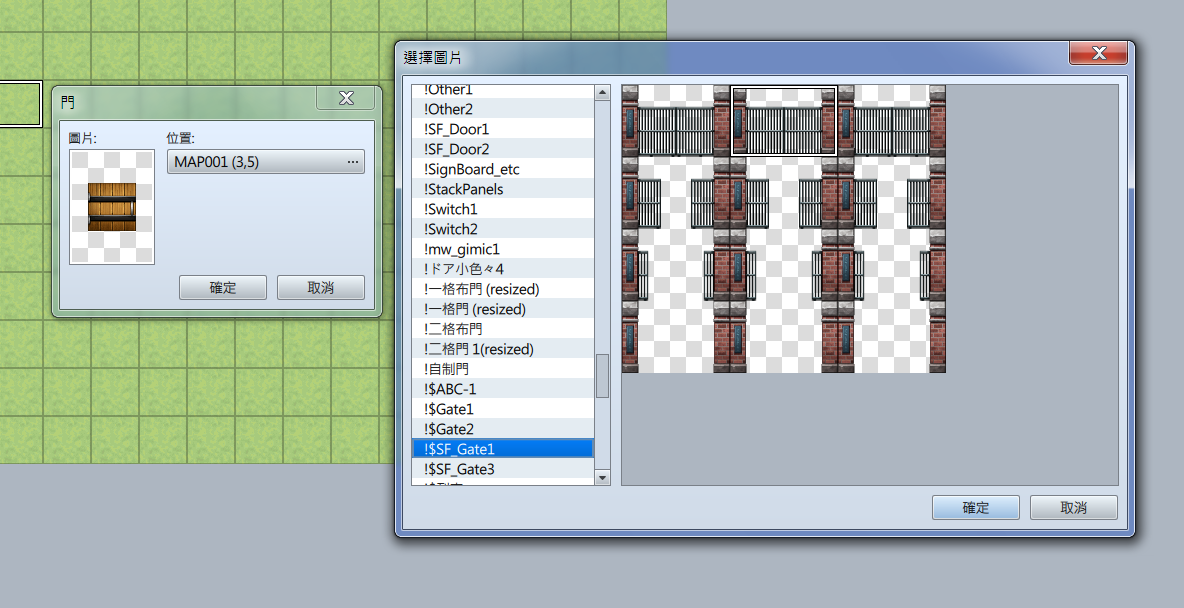Select the outlined closed gate sprite

point(784,121)
